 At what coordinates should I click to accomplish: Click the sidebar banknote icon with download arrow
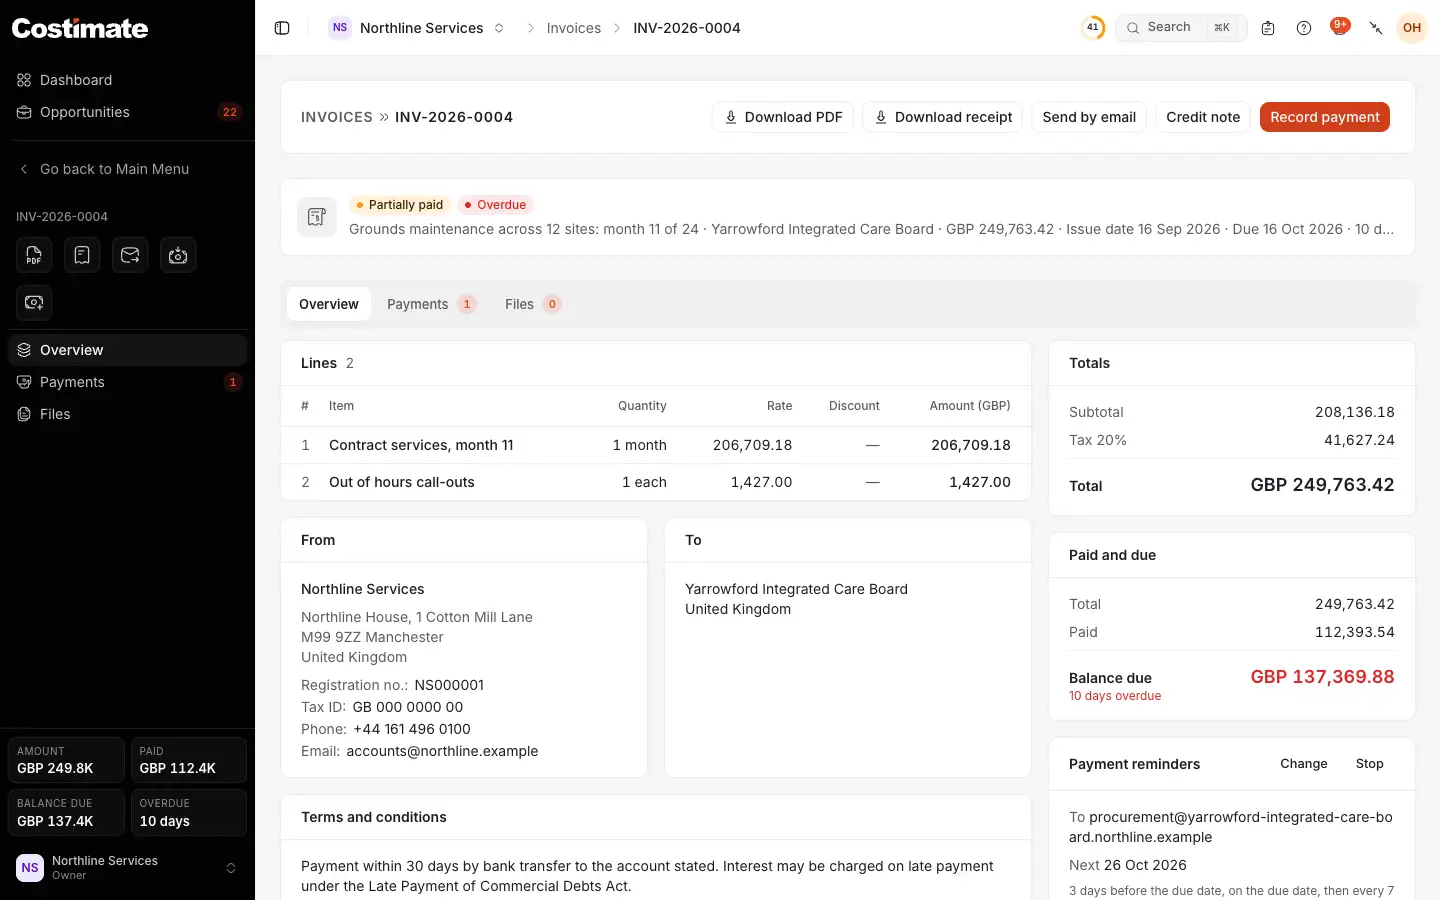(178, 255)
